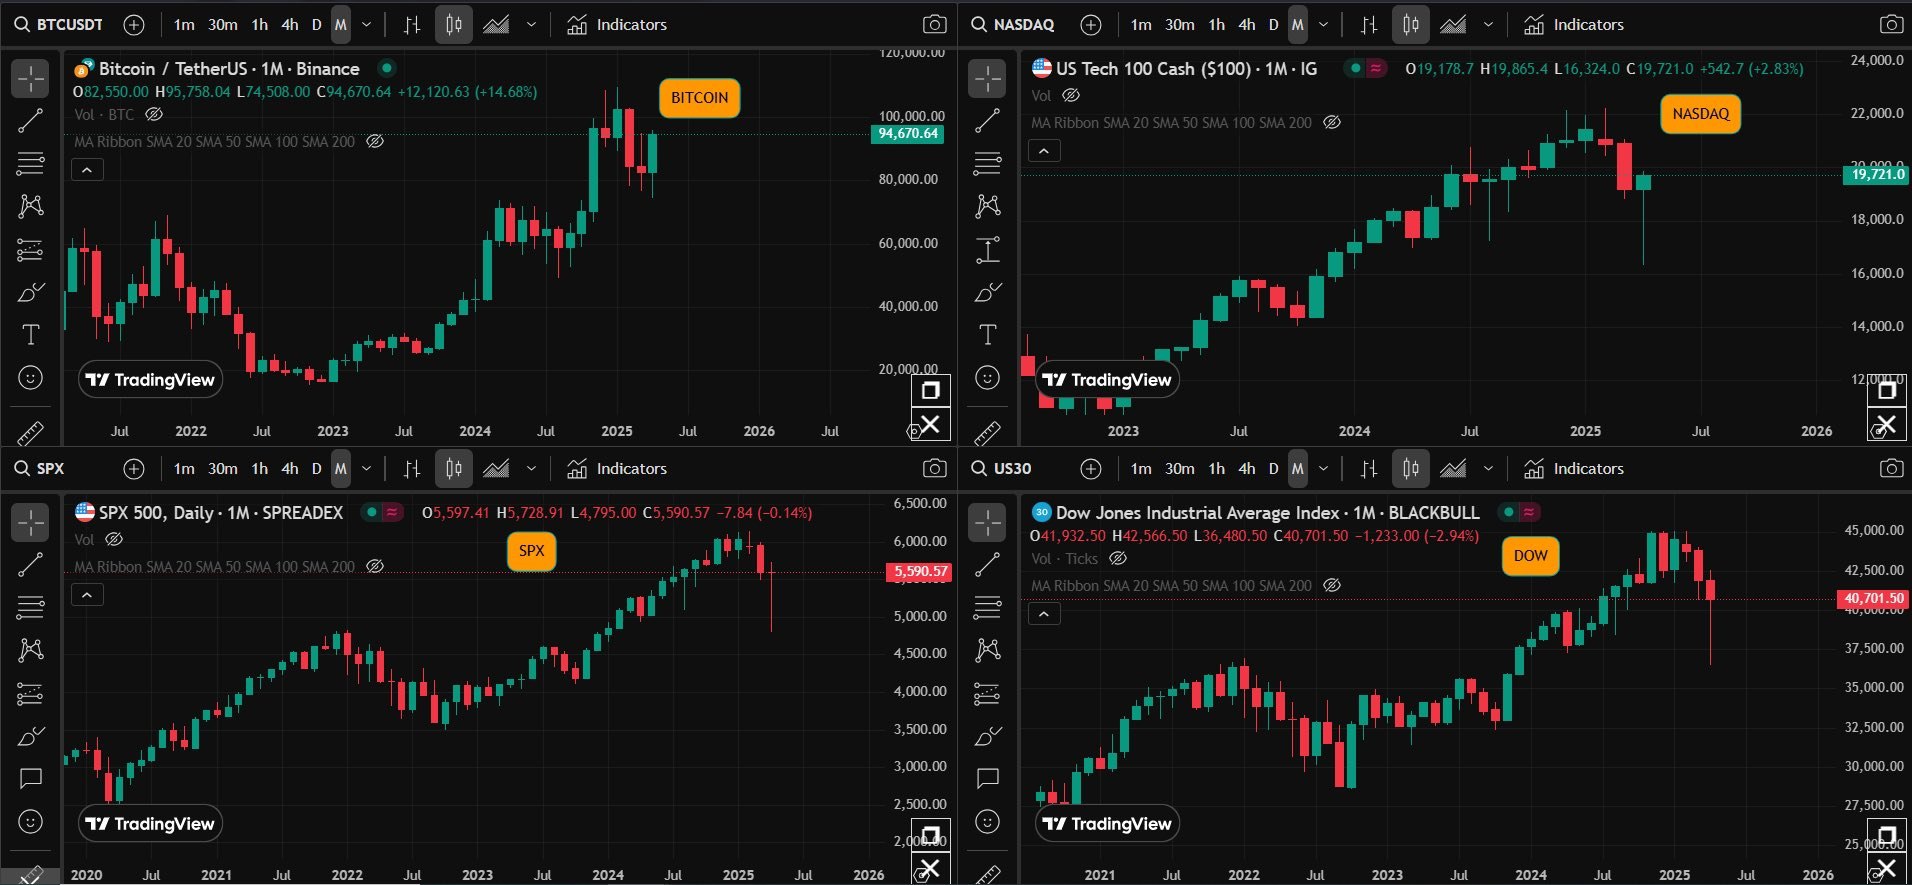
Task: Choose area chart style in BTCUSDT panel
Action: pyautogui.click(x=496, y=24)
